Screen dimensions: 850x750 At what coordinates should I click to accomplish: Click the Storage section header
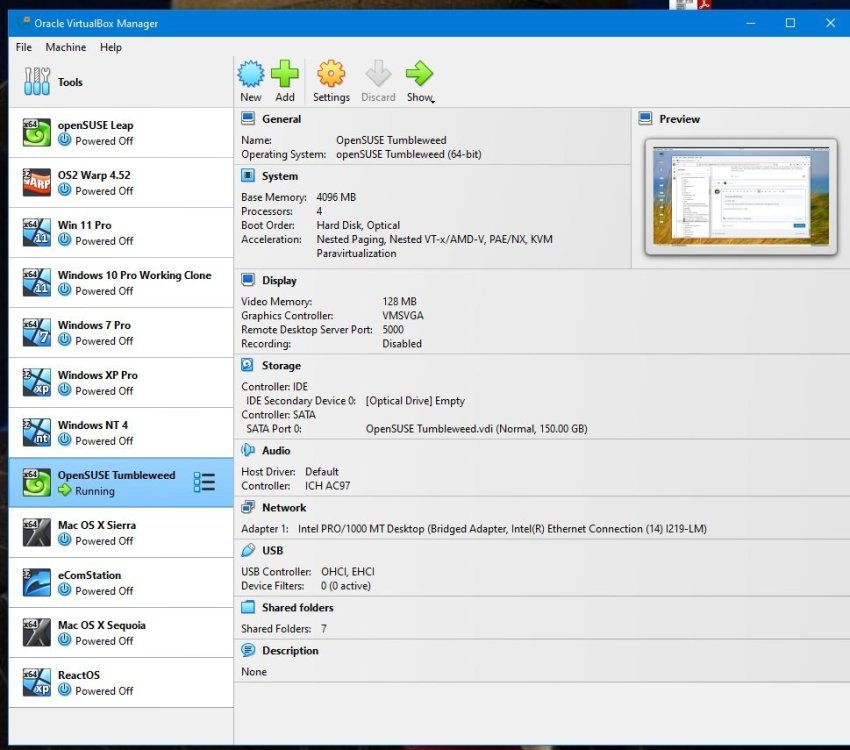pyautogui.click(x=281, y=365)
